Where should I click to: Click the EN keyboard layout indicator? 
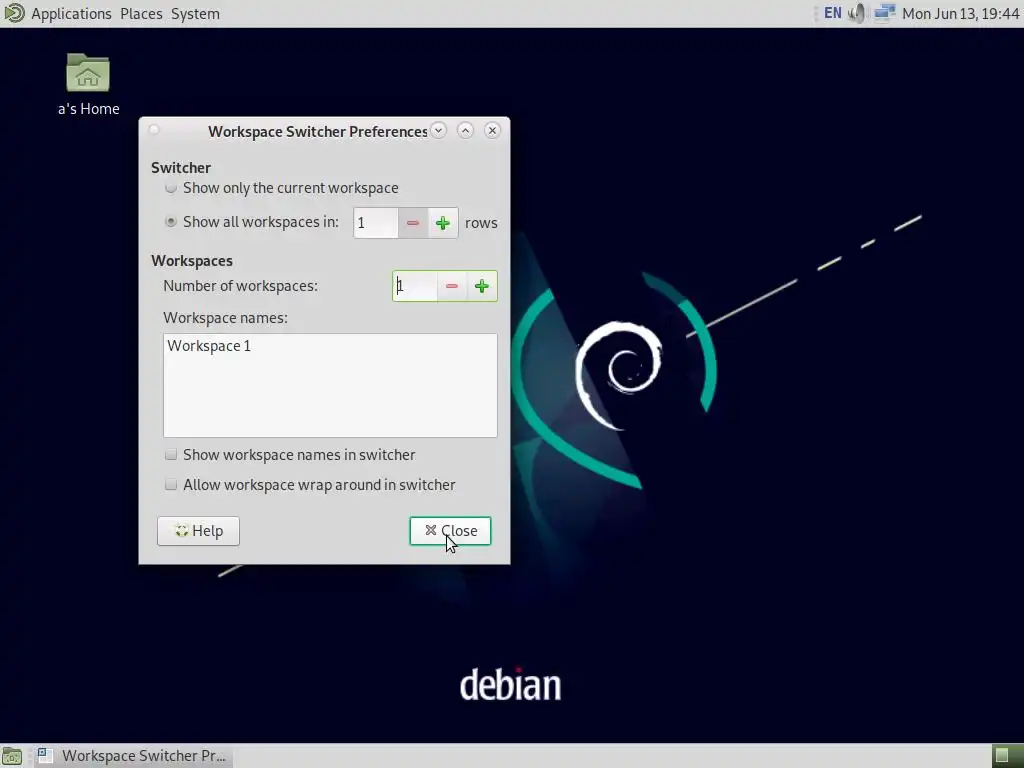833,13
